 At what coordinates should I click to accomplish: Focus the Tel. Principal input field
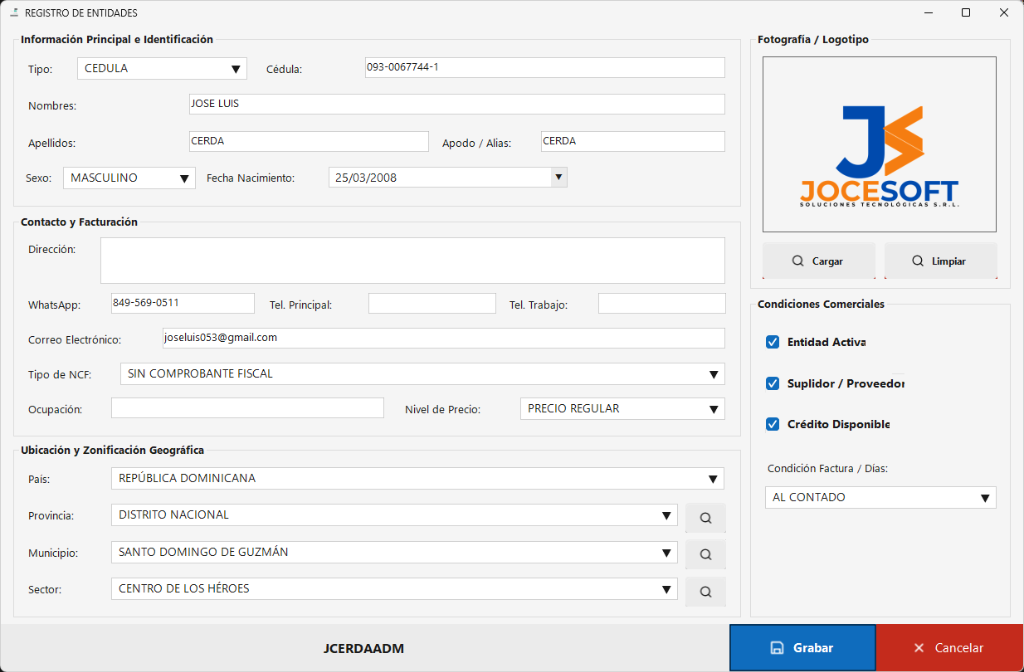pos(432,304)
